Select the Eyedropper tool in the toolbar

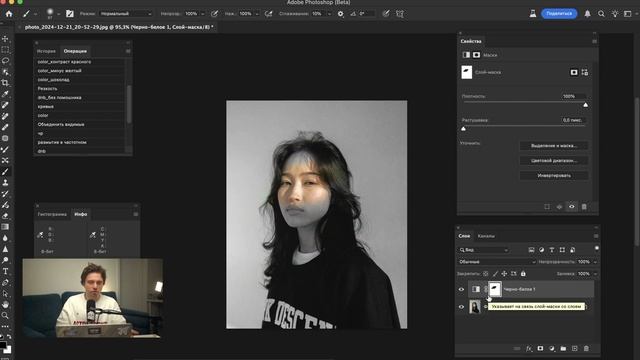click(x=5, y=94)
